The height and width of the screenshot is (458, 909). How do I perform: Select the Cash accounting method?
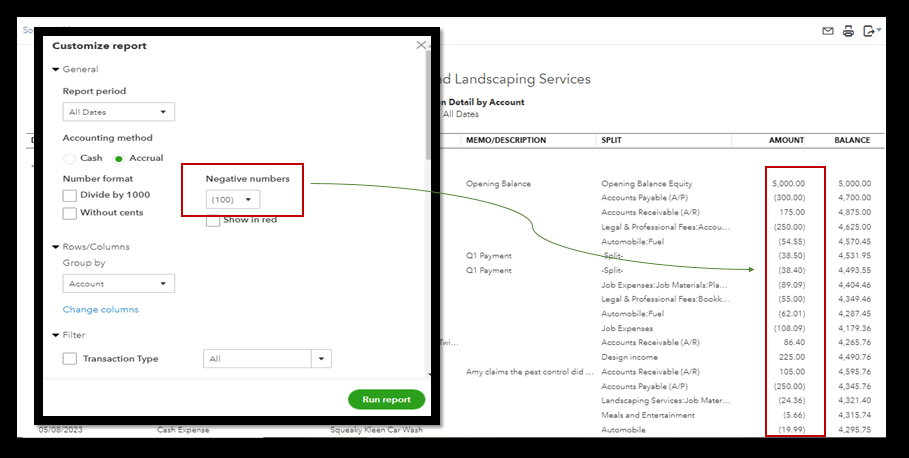pyautogui.click(x=70, y=158)
